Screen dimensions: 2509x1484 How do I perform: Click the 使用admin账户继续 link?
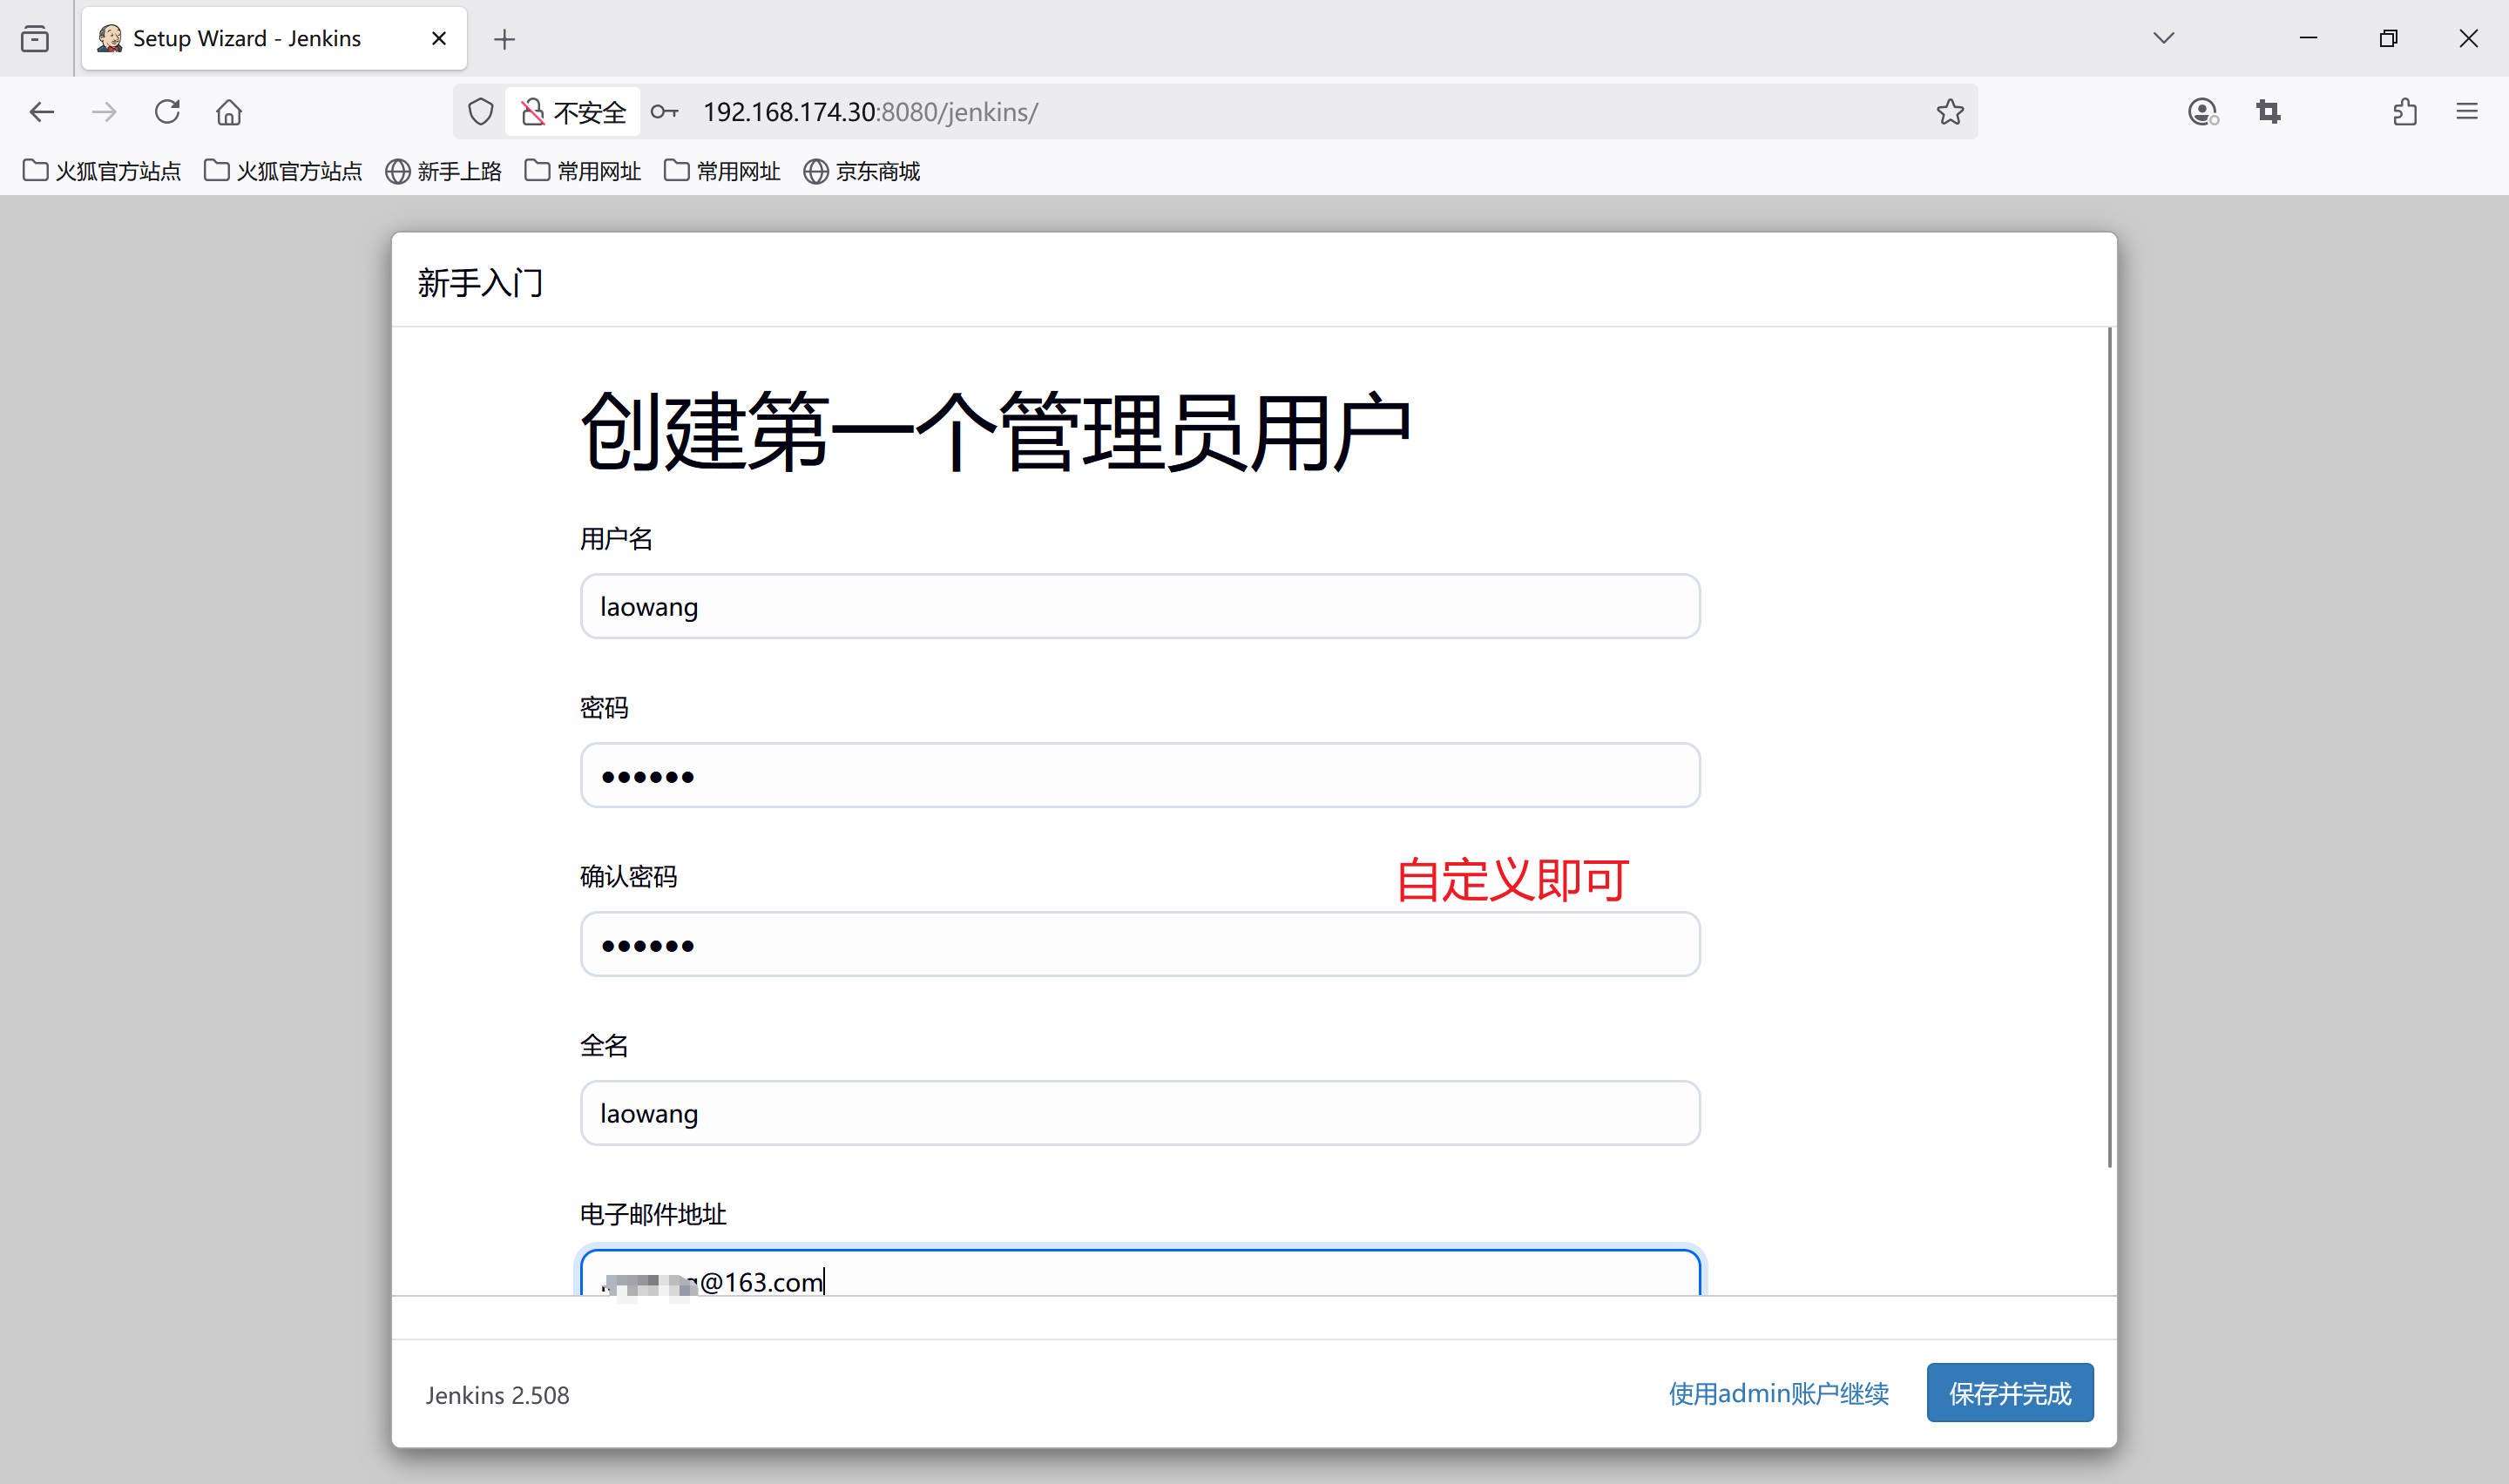click(1778, 1393)
